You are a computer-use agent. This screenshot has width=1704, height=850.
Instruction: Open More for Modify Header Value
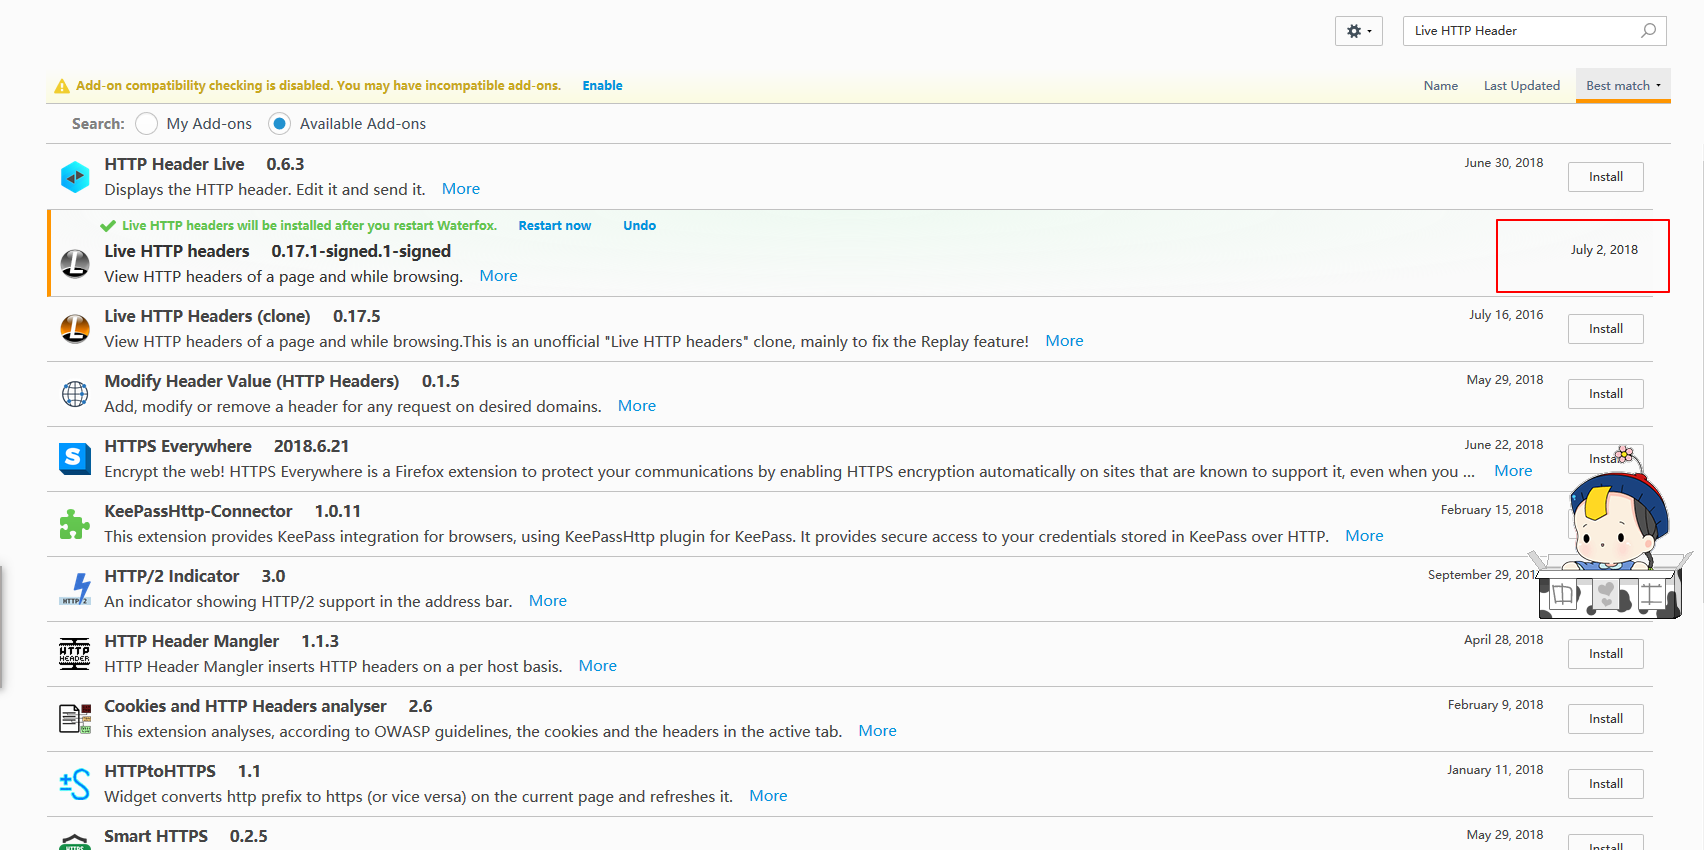click(x=637, y=406)
